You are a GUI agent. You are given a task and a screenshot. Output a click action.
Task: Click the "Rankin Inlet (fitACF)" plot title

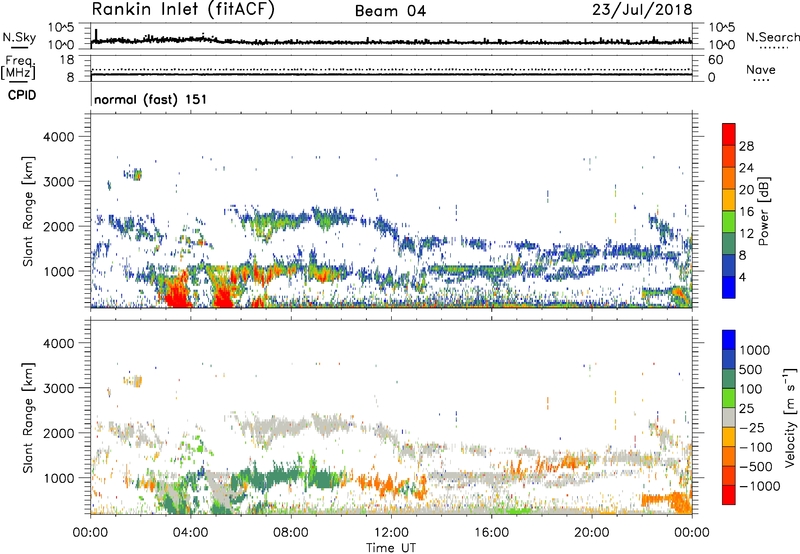(183, 9)
